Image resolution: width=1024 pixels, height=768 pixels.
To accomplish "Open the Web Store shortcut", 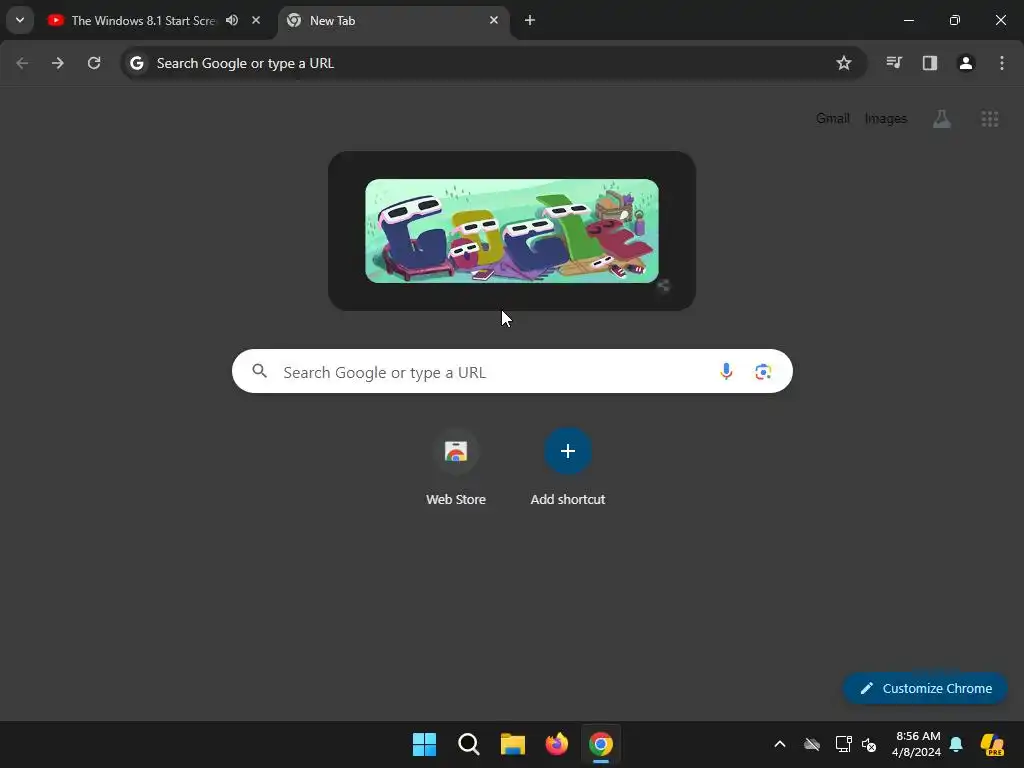I will pyautogui.click(x=456, y=468).
